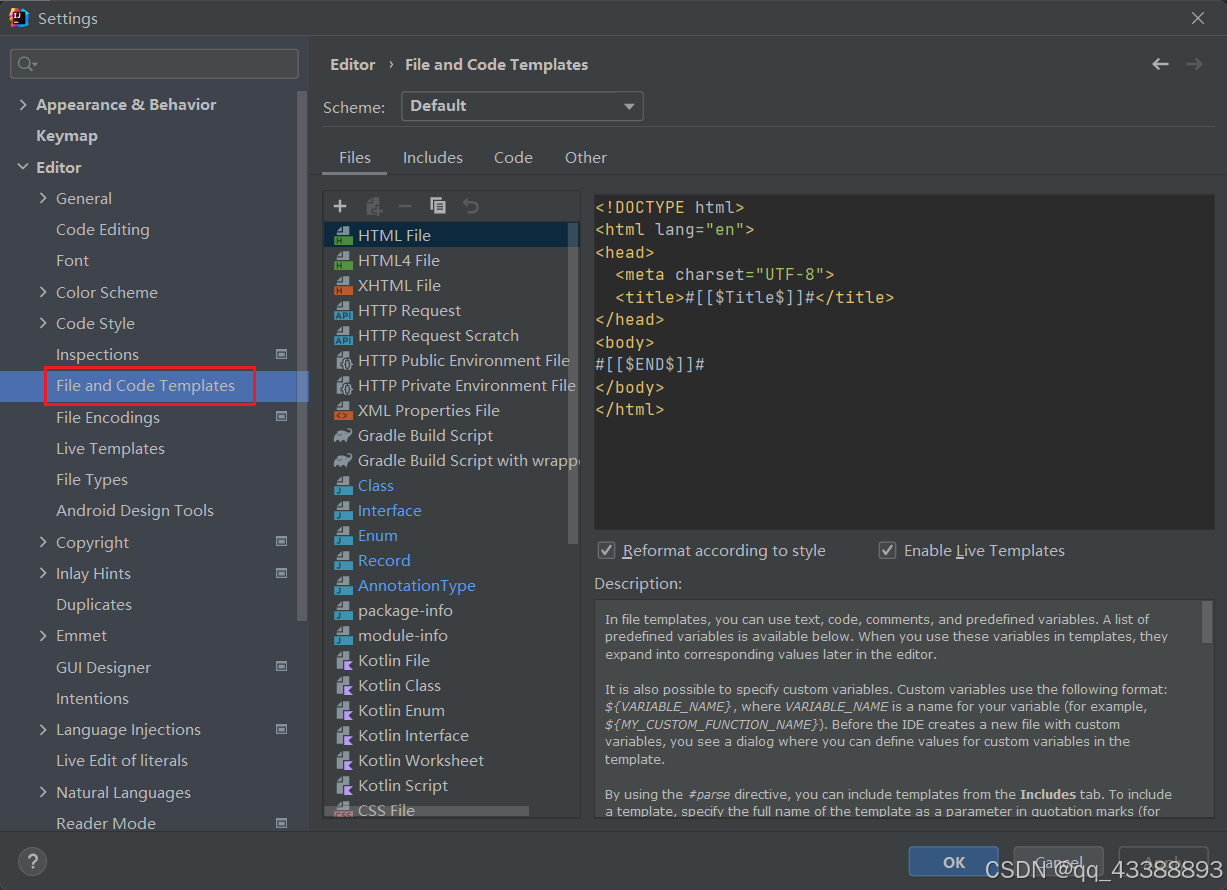Expand the General tree node
The height and width of the screenshot is (890, 1227).
pyautogui.click(x=43, y=198)
